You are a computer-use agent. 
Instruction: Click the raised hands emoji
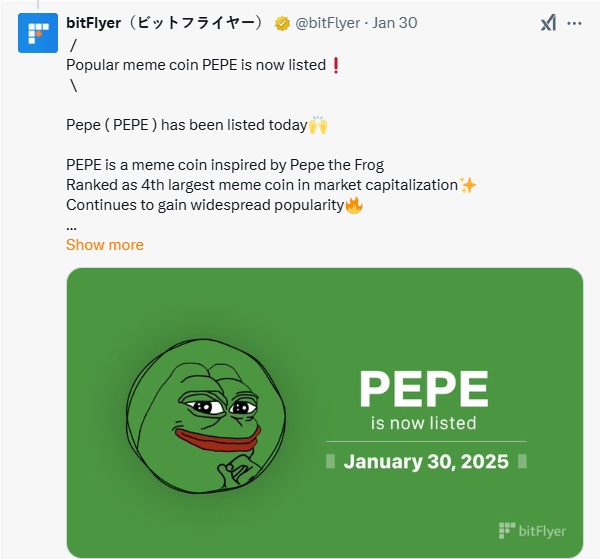(x=318, y=125)
